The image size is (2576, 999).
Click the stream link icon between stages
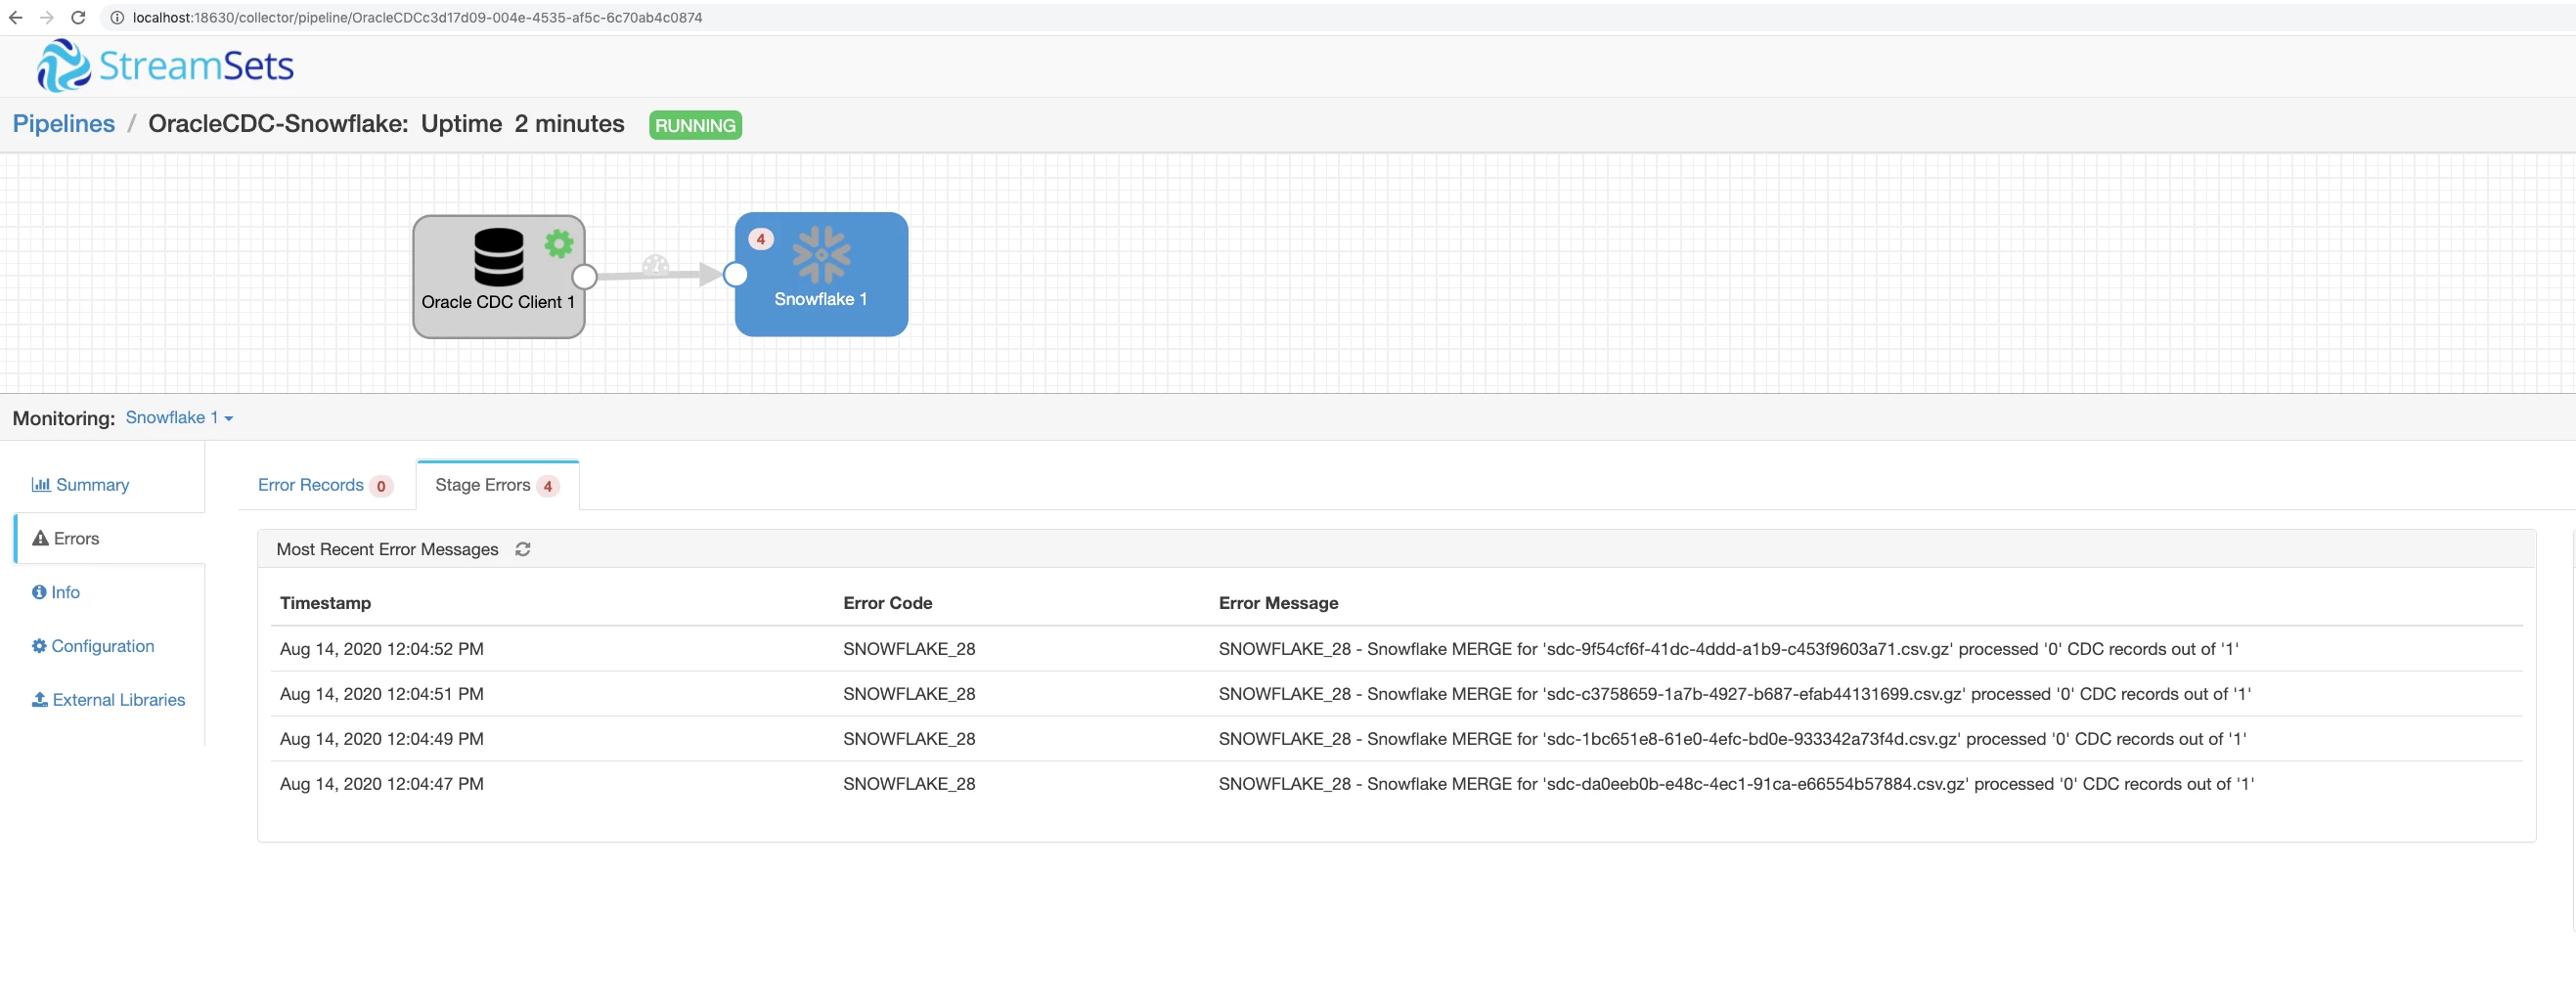click(x=655, y=265)
